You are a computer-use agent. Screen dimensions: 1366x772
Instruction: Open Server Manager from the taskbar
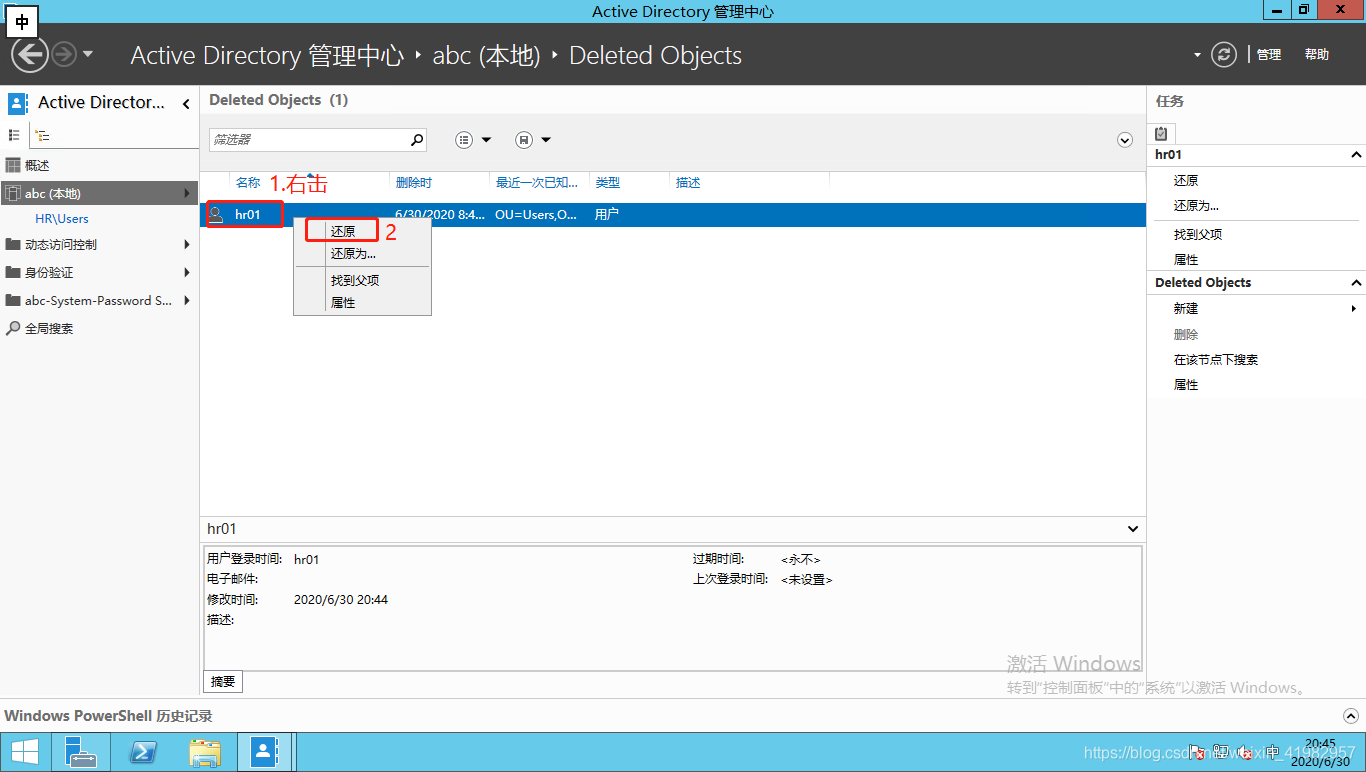coord(80,752)
